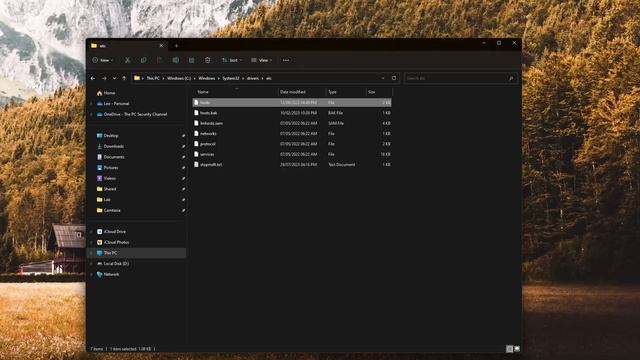The height and width of the screenshot is (360, 640).
Task: Open Documents in quick access
Action: tap(114, 157)
